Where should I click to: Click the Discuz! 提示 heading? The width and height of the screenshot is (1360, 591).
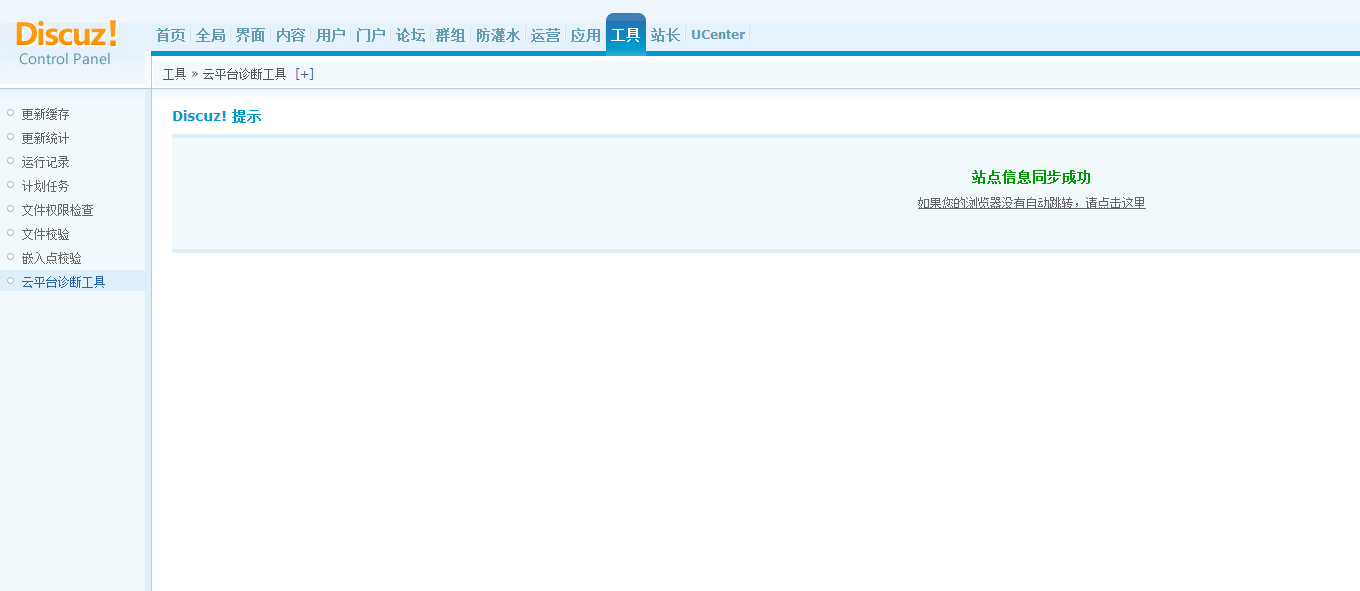point(217,116)
